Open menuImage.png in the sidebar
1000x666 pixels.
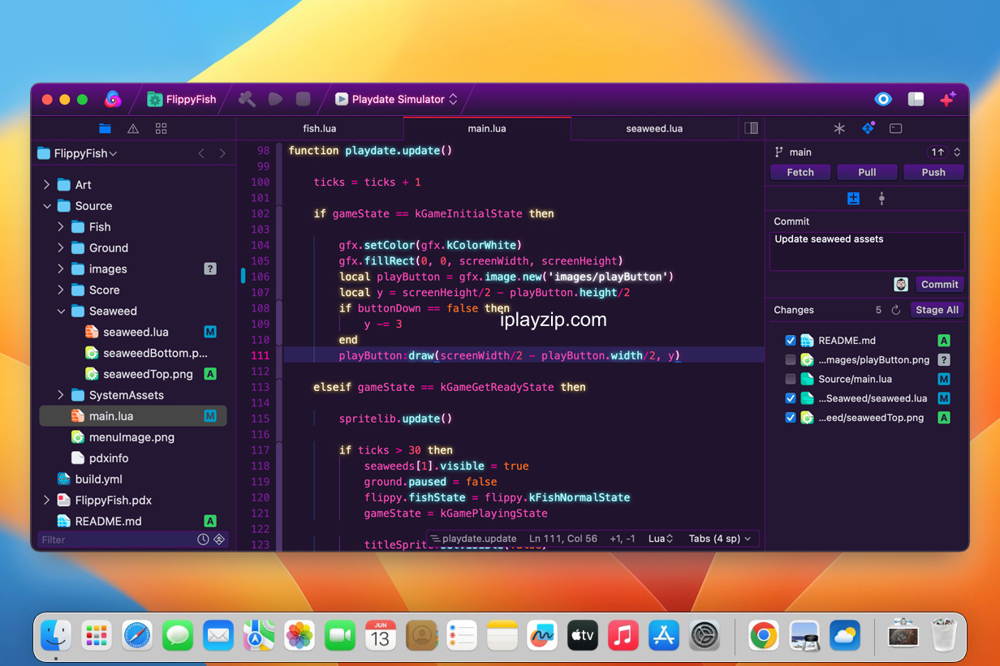coord(133,437)
